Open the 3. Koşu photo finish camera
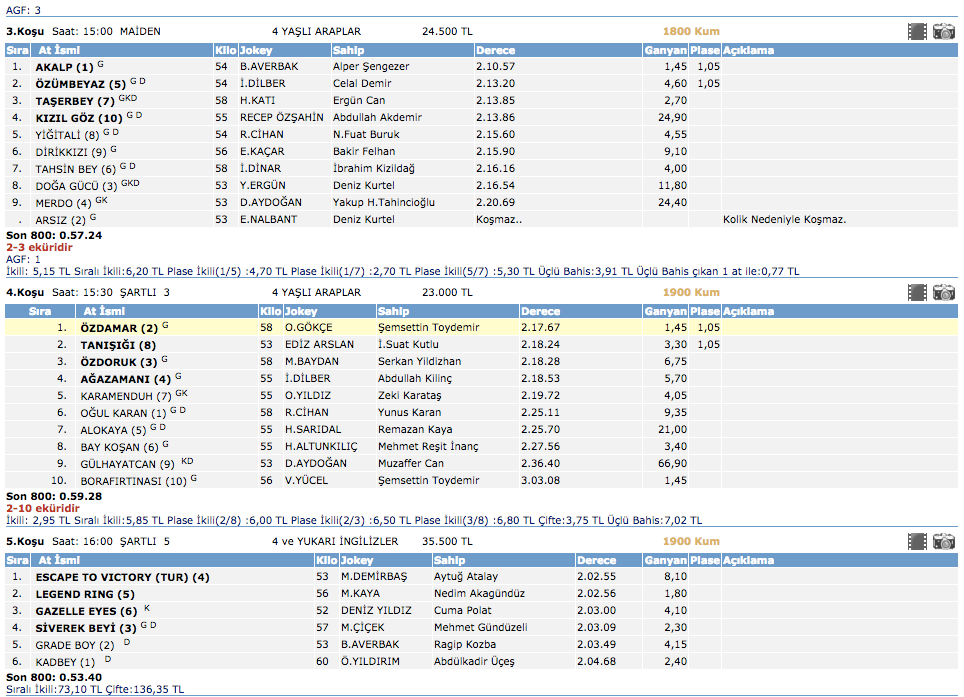Screen dimensions: 964x697 point(943,32)
